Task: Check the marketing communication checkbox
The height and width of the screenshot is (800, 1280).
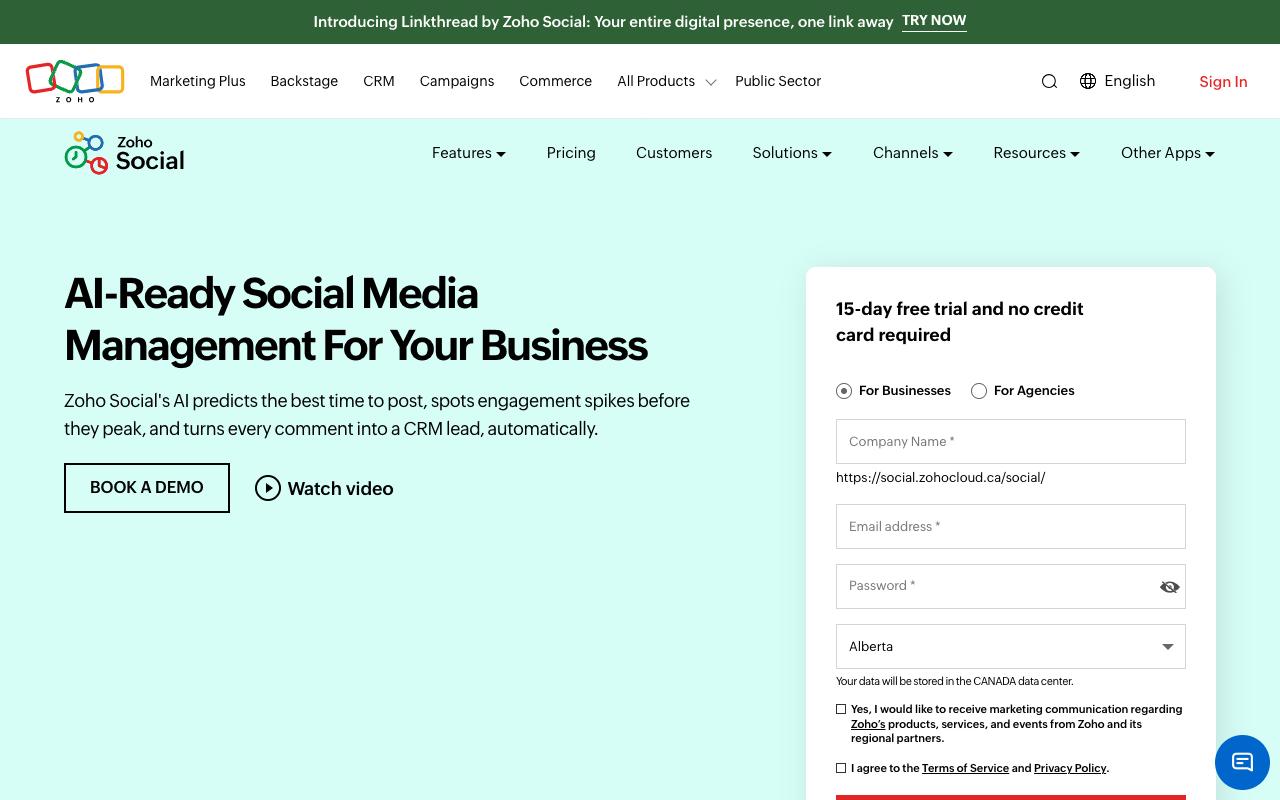Action: point(841,709)
